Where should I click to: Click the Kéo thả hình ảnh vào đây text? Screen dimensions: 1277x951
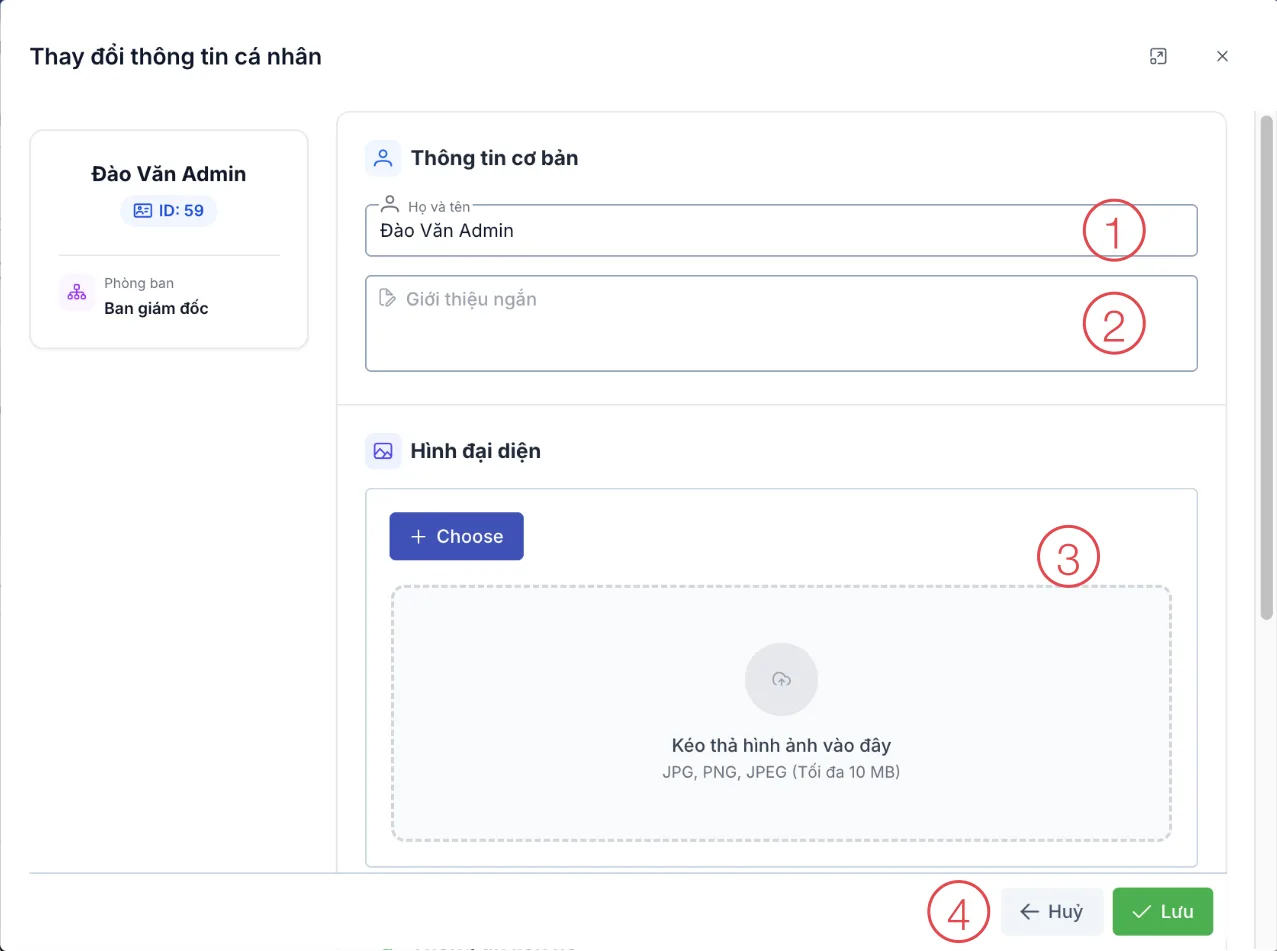pos(781,746)
